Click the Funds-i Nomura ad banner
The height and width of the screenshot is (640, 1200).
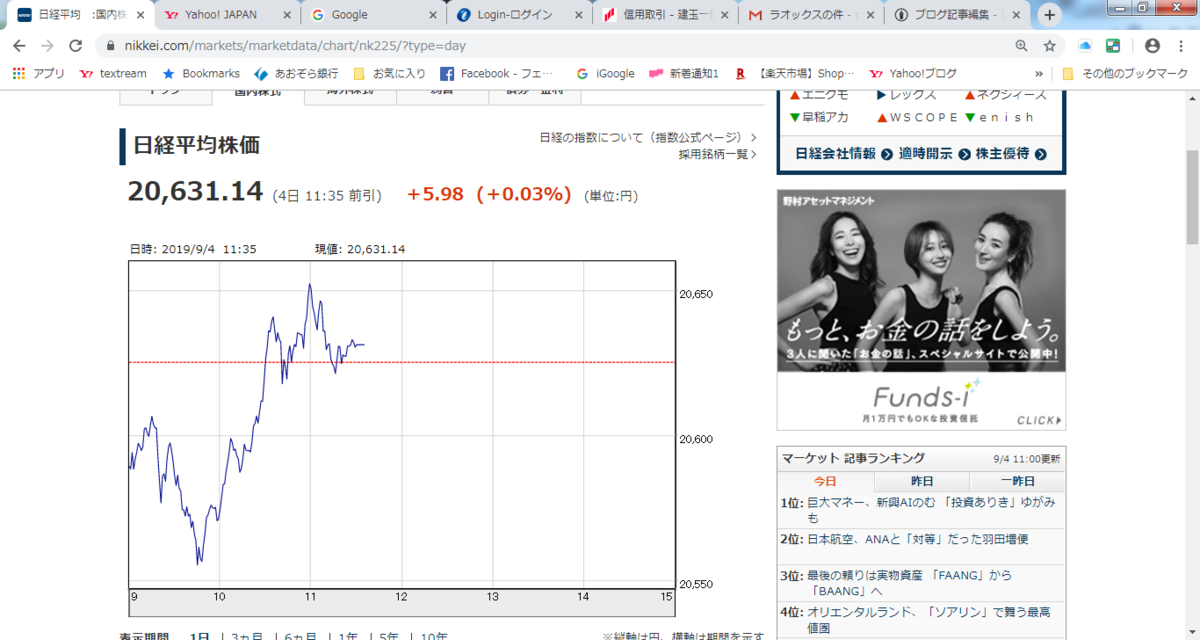coord(921,310)
